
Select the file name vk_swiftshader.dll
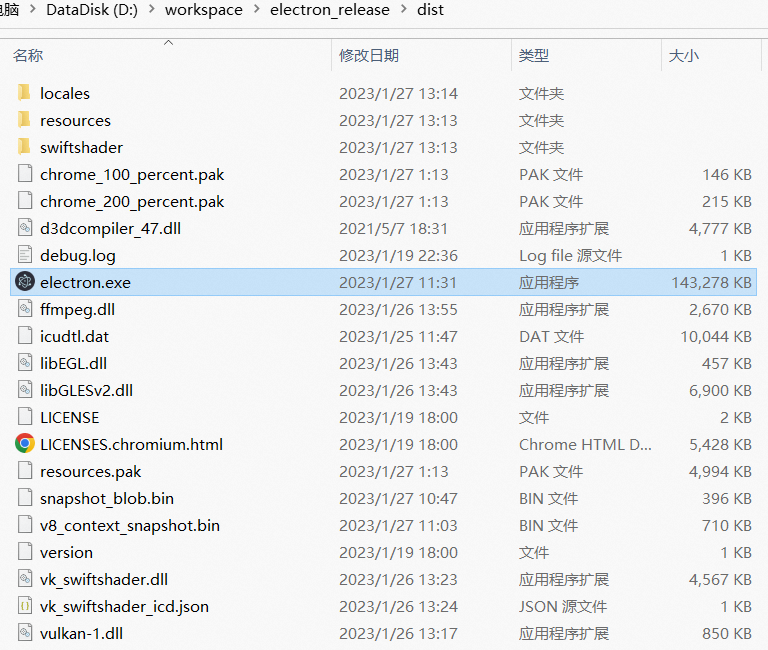[x=104, y=579]
